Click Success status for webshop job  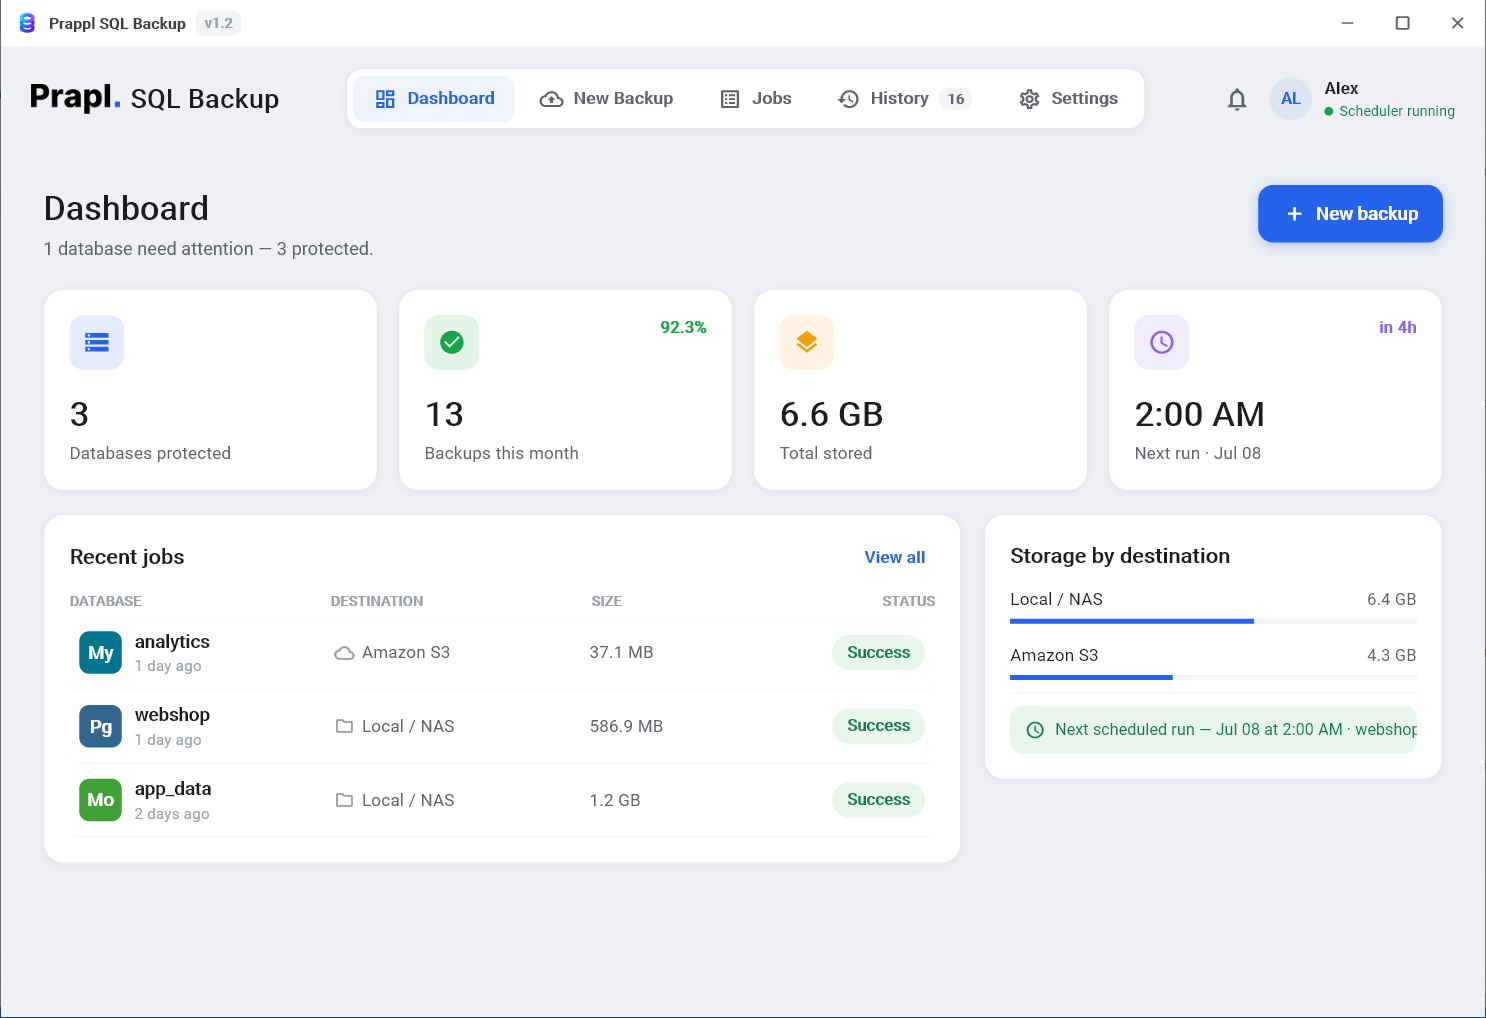coord(878,726)
